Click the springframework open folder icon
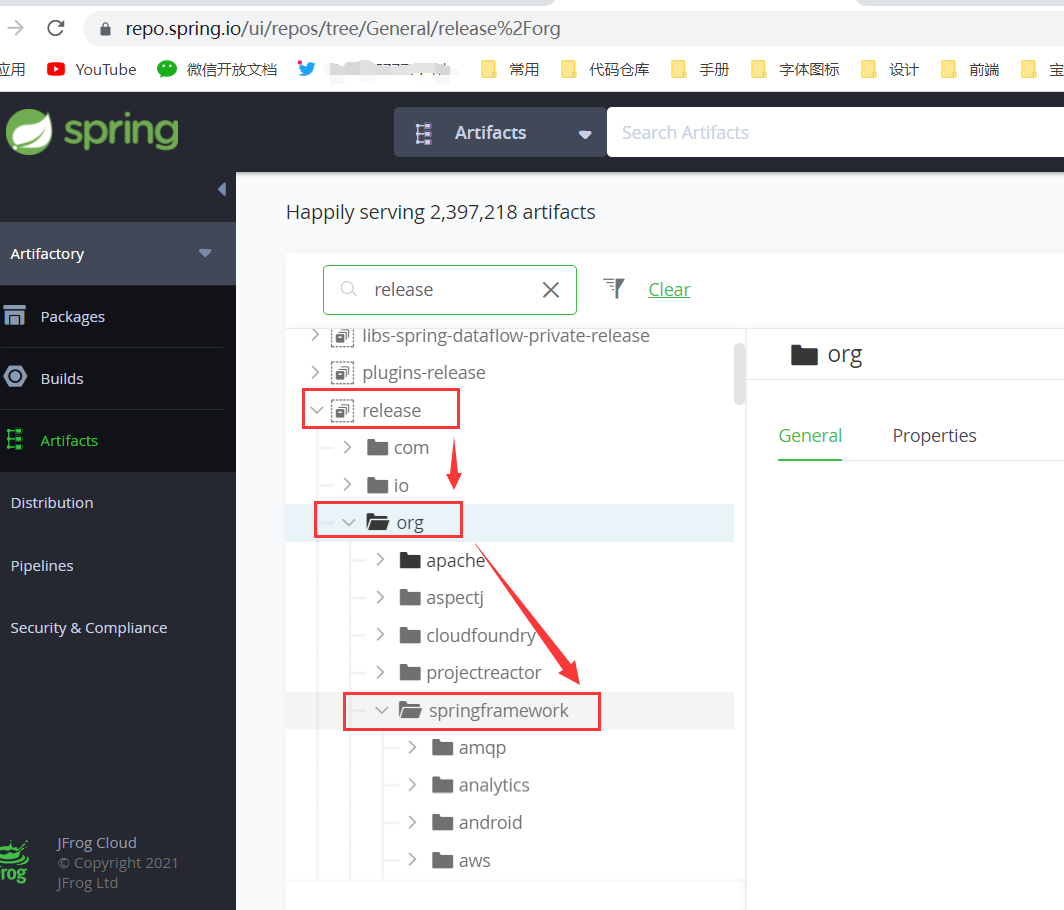The width and height of the screenshot is (1064, 910). (410, 710)
